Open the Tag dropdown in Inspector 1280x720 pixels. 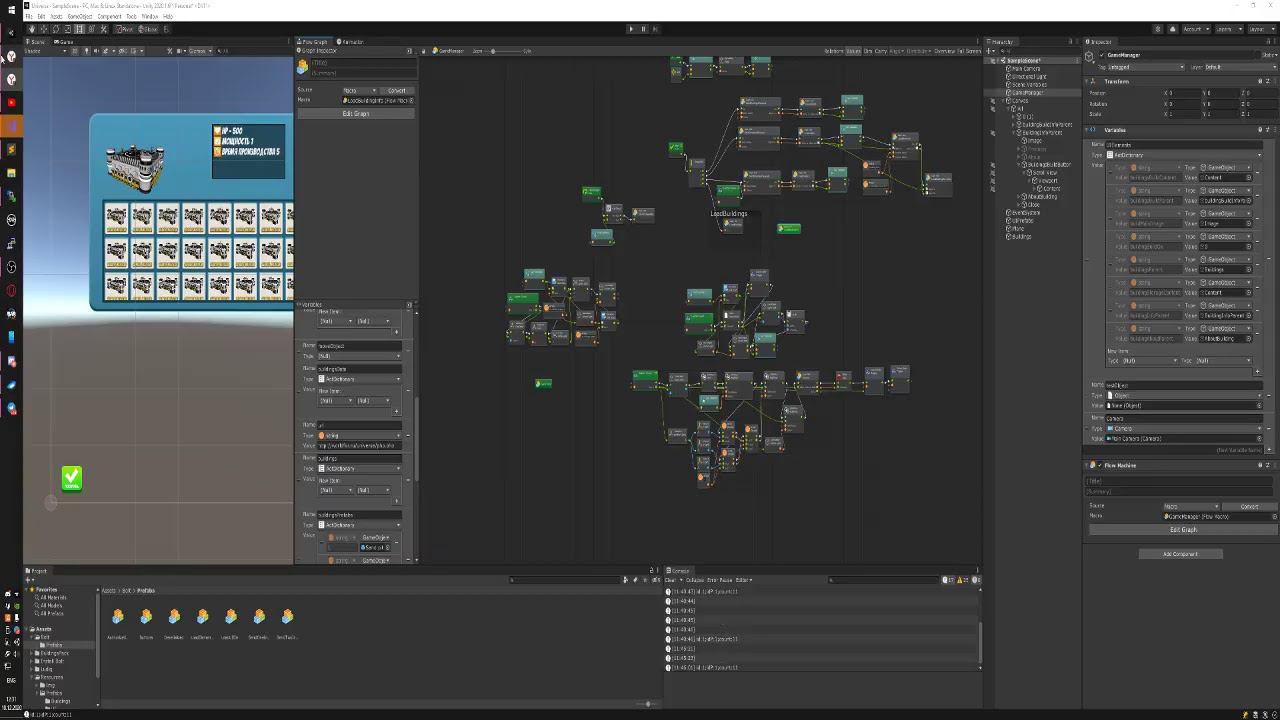[1148, 67]
